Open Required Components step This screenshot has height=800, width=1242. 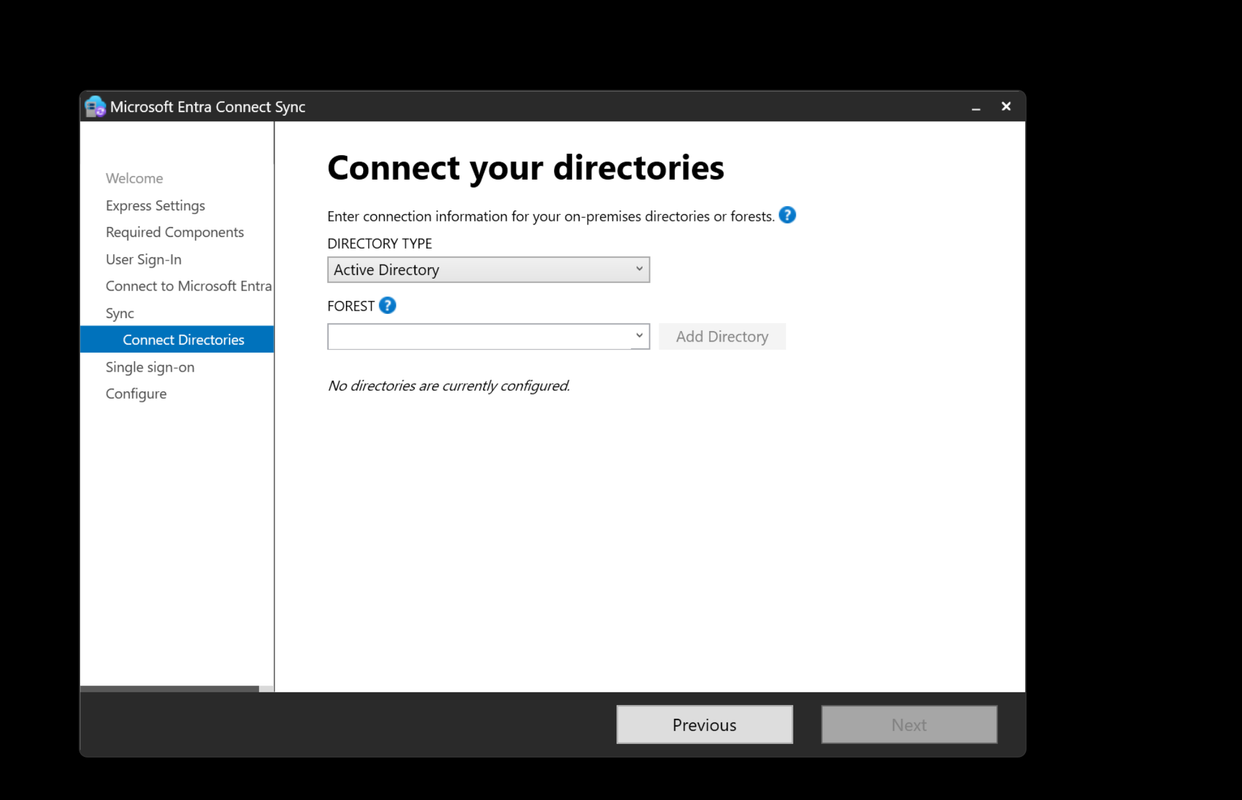[175, 232]
